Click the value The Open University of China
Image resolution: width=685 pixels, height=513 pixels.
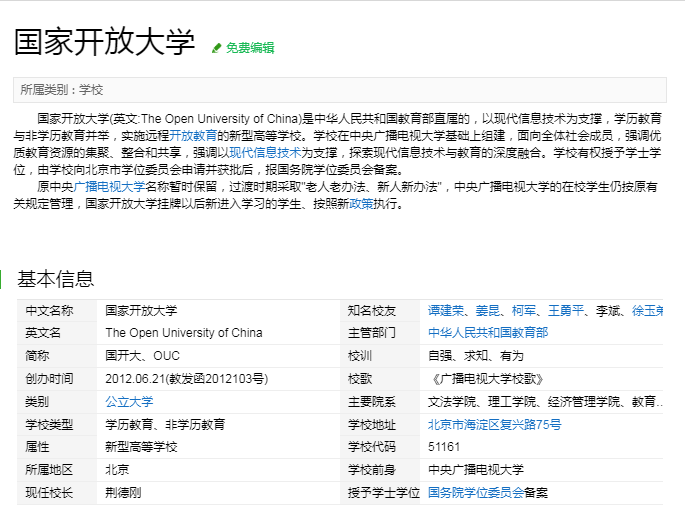pyautogui.click(x=184, y=333)
